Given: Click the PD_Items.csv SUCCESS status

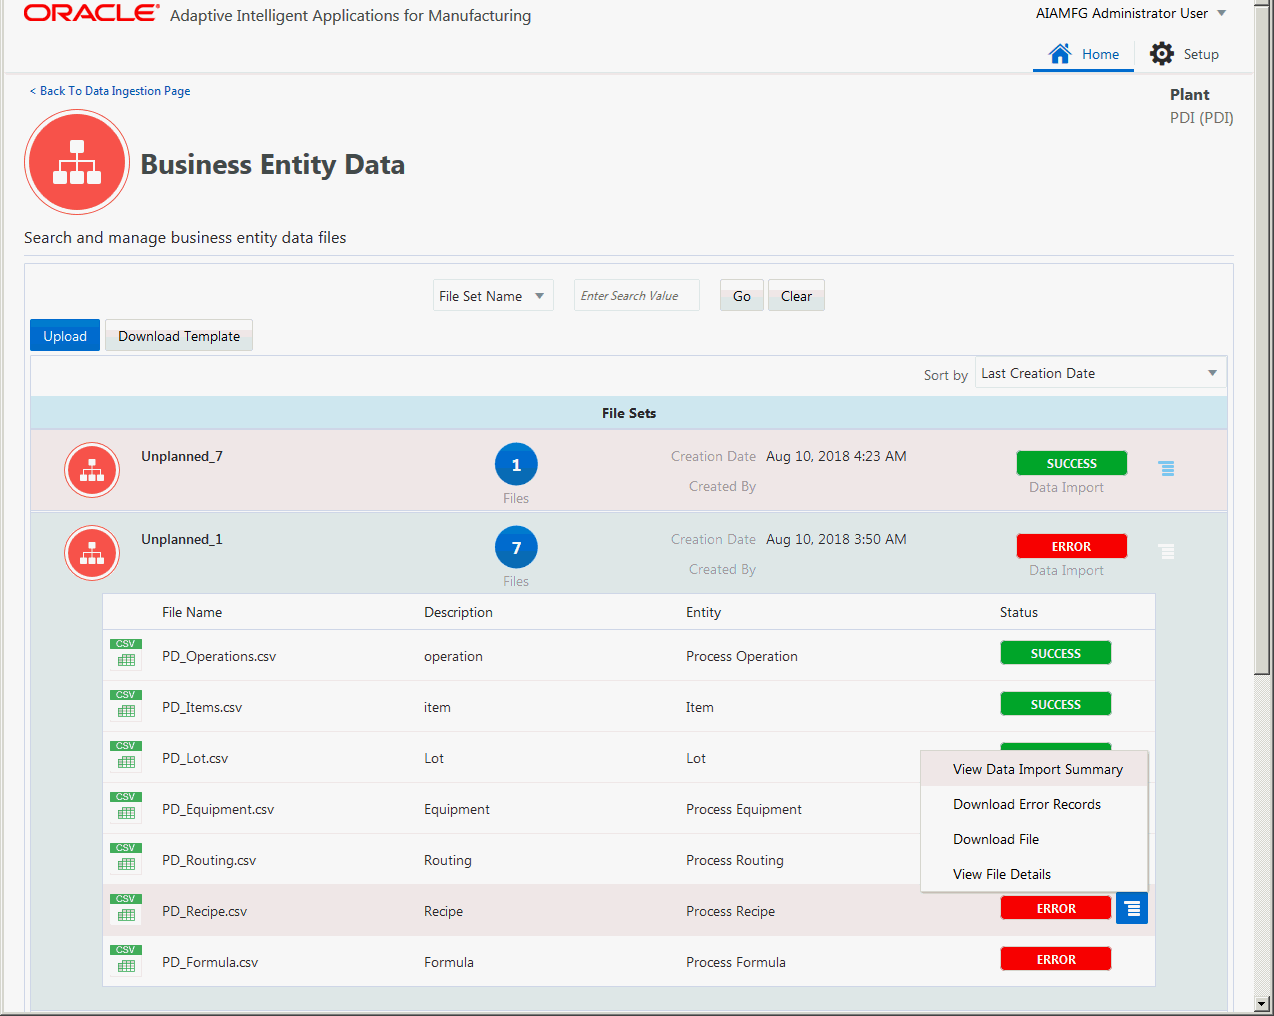Looking at the screenshot, I should [x=1056, y=704].
